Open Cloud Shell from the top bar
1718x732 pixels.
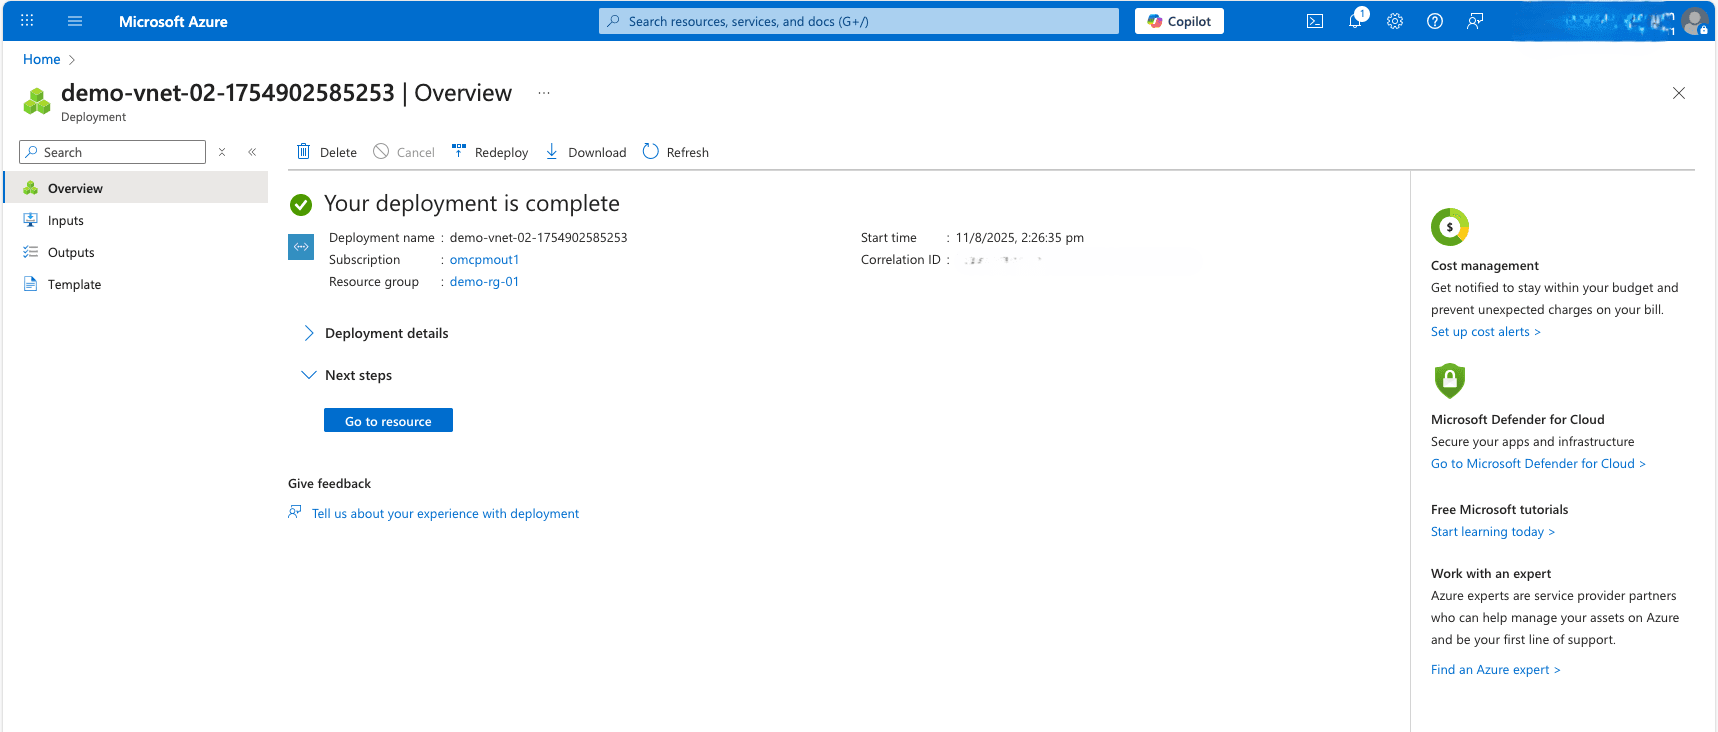(x=1315, y=21)
